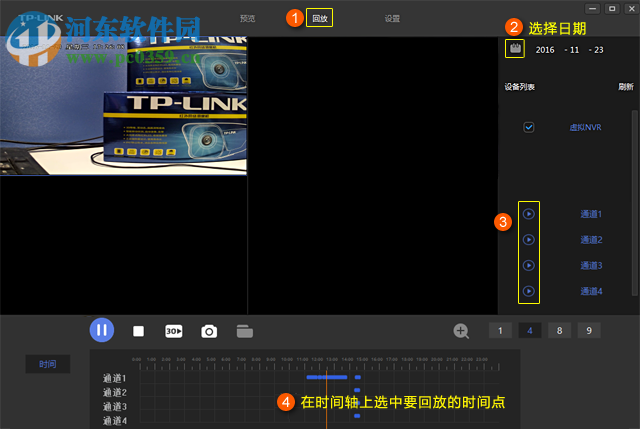Play channel 通道1 recording icon
This screenshot has height=429, width=640.
click(529, 214)
